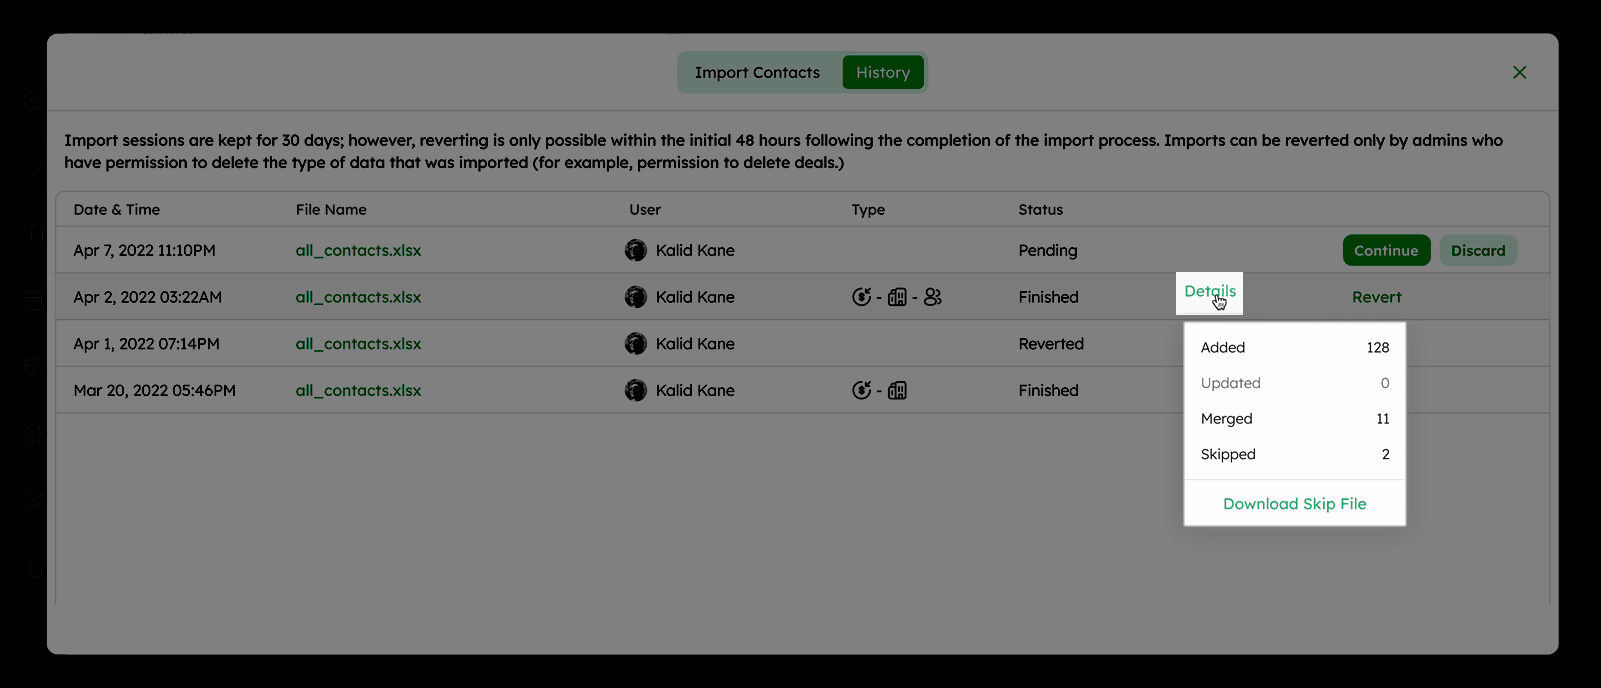Image resolution: width=1601 pixels, height=688 pixels.
Task: Click the deals icon in Apr 2 row
Action: (861, 297)
